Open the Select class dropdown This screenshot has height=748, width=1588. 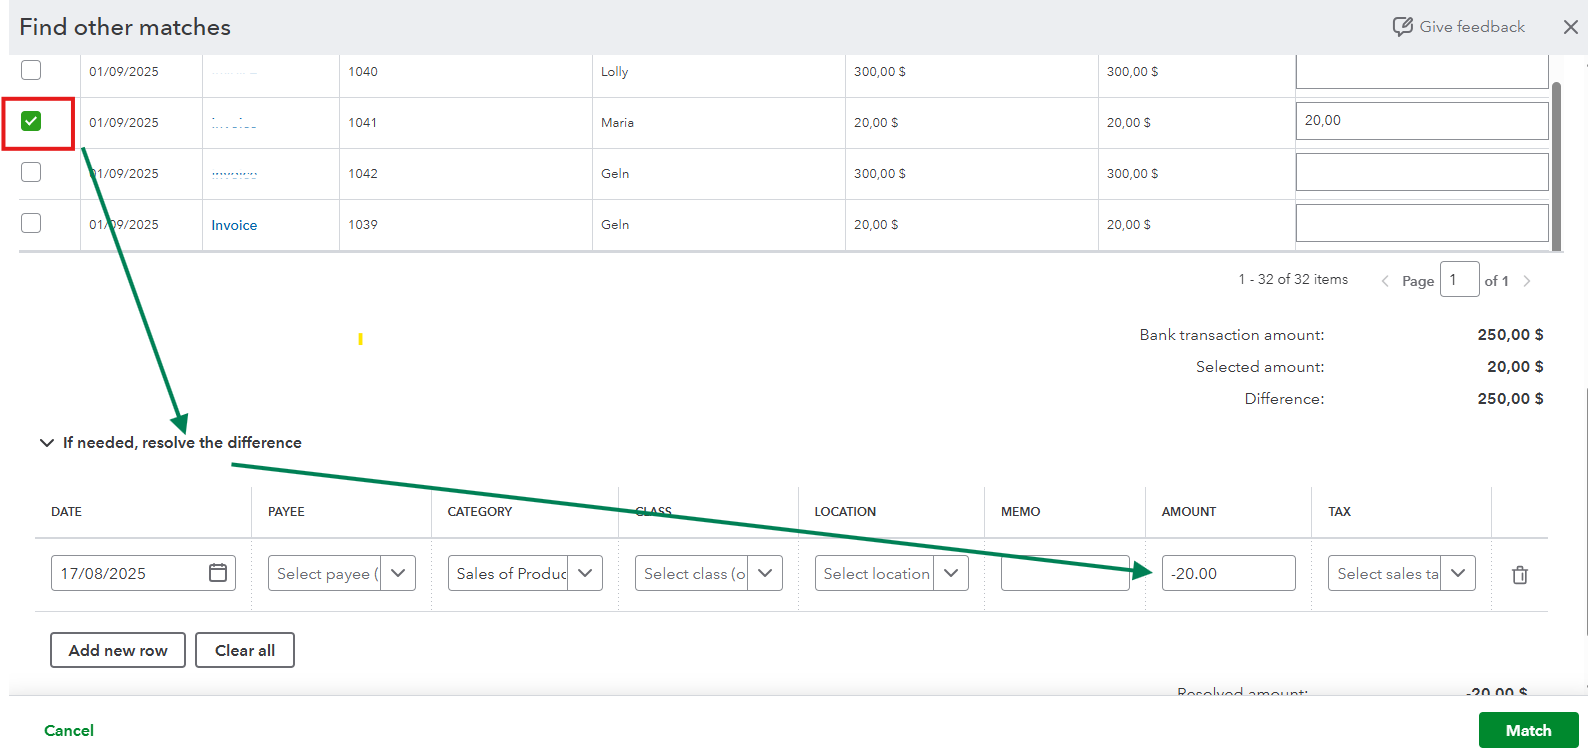pyautogui.click(x=765, y=573)
